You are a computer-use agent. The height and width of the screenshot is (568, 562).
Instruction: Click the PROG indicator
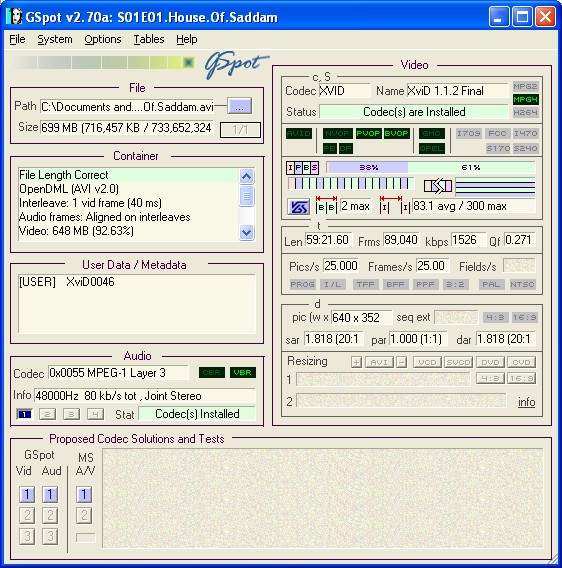click(x=303, y=284)
